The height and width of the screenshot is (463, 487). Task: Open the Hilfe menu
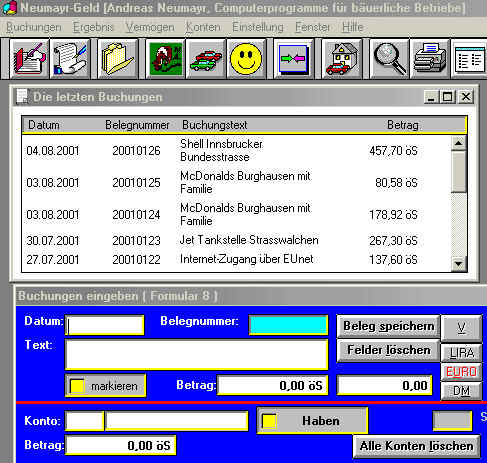[352, 27]
